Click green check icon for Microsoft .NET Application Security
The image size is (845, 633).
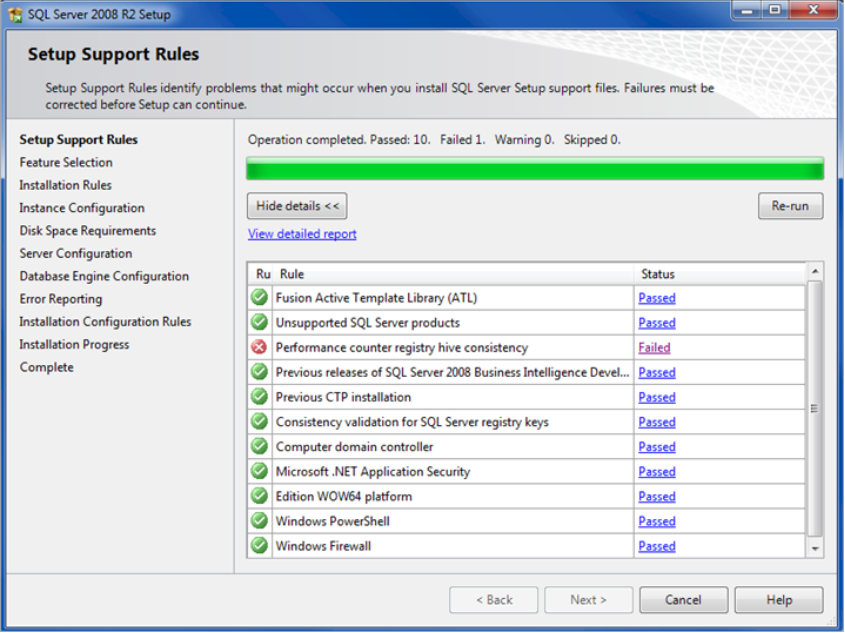coord(259,471)
